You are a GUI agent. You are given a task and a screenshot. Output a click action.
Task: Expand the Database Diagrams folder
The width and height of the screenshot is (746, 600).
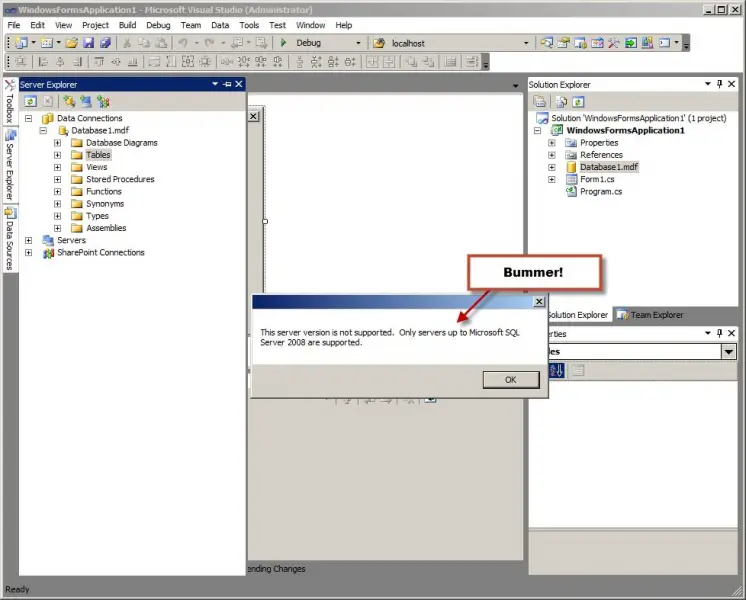click(x=58, y=143)
